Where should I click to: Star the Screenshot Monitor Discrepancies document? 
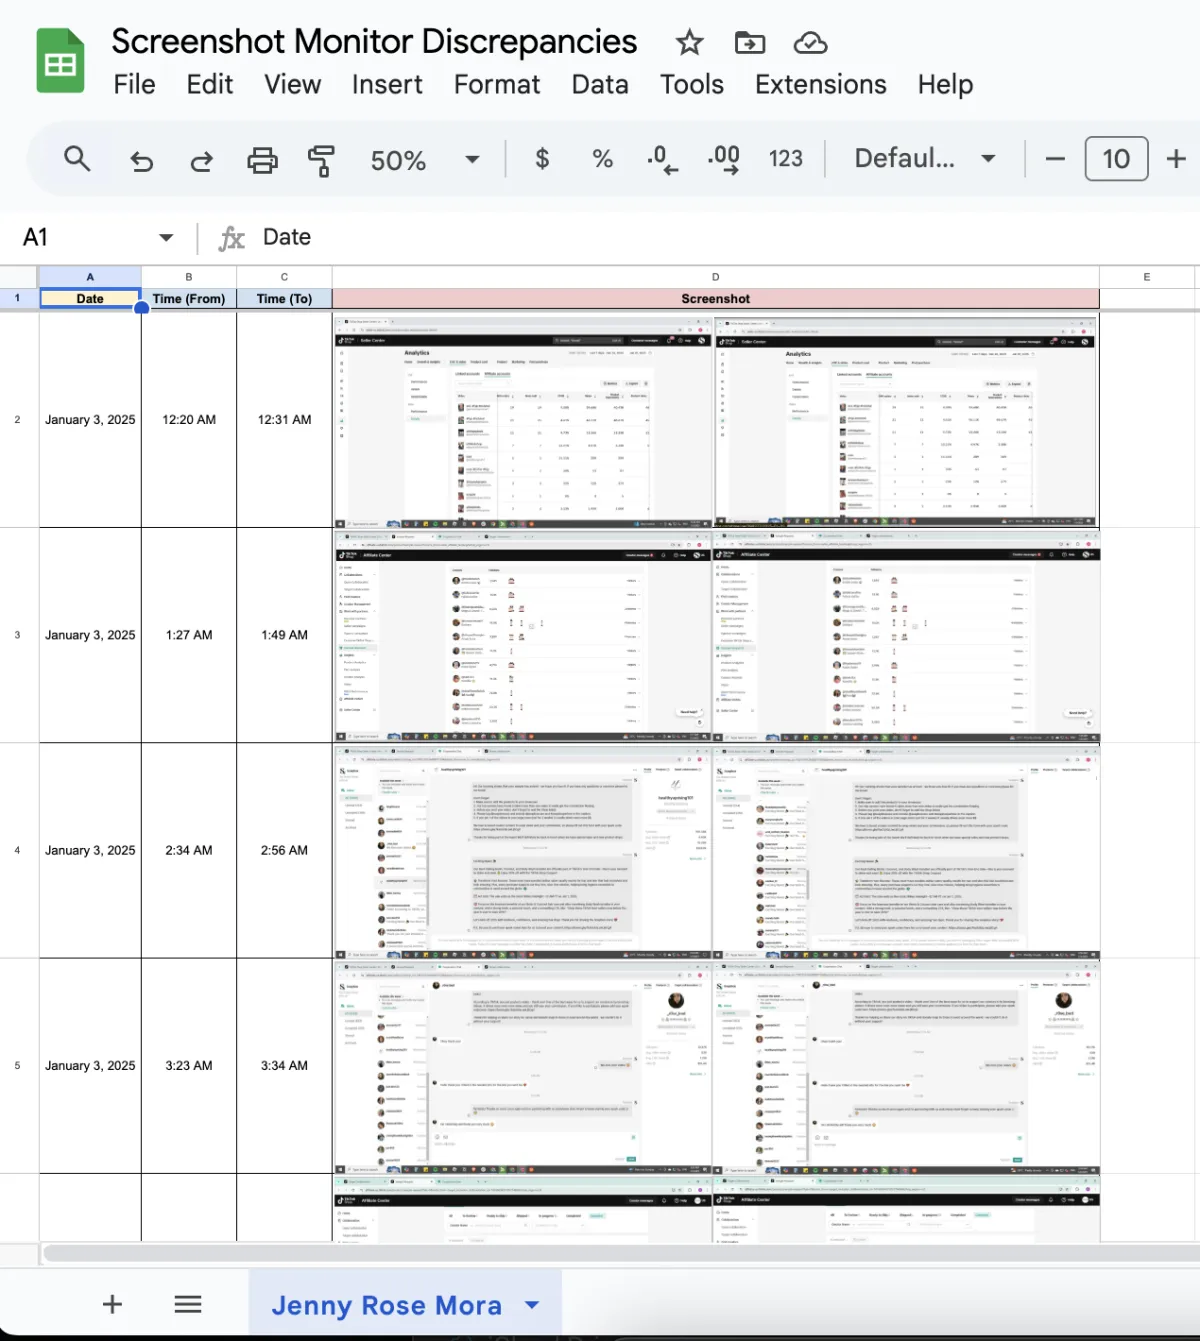point(689,42)
